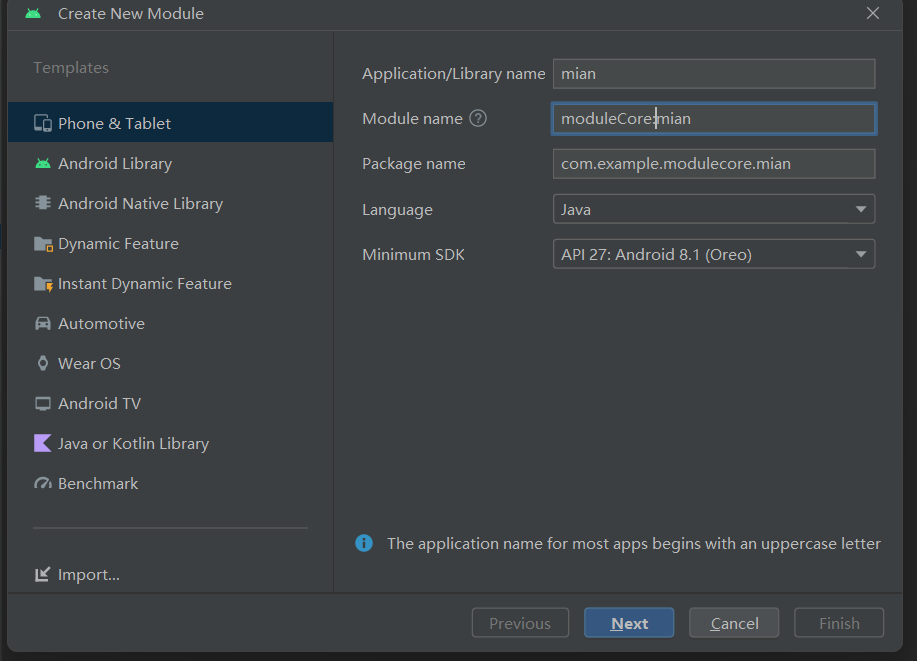Viewport: 917px width, 661px height.
Task: Click the Dynamic Feature folder icon
Action: [43, 244]
